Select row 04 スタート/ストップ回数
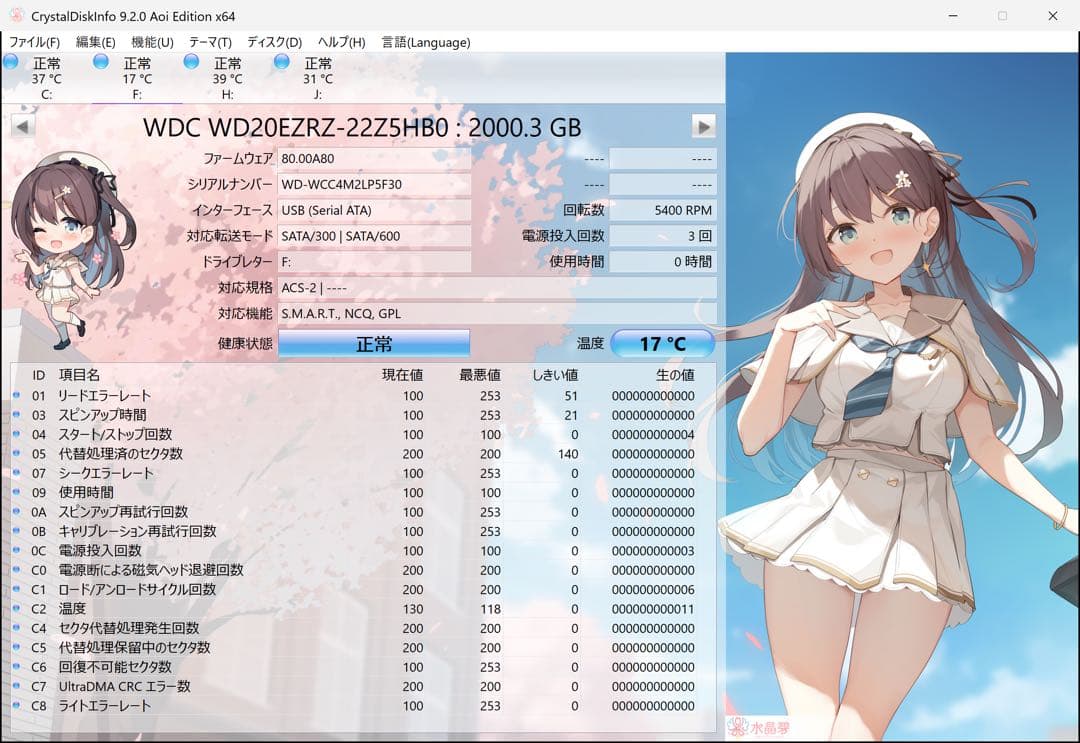1080x743 pixels. 363,435
